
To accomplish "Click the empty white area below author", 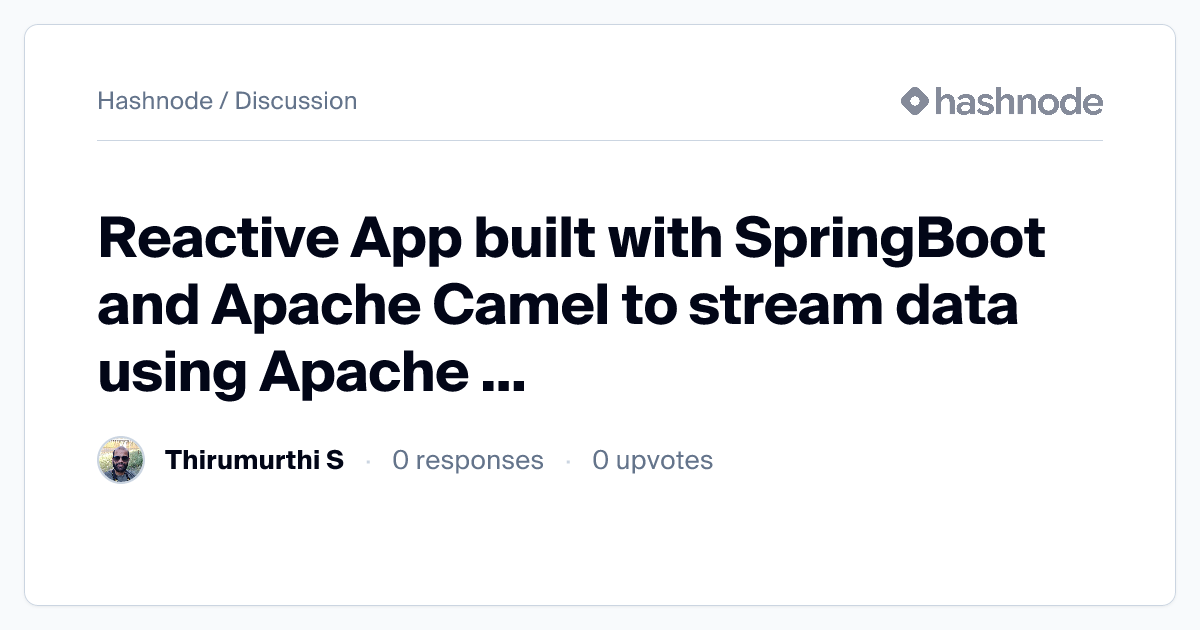I will [600, 545].
